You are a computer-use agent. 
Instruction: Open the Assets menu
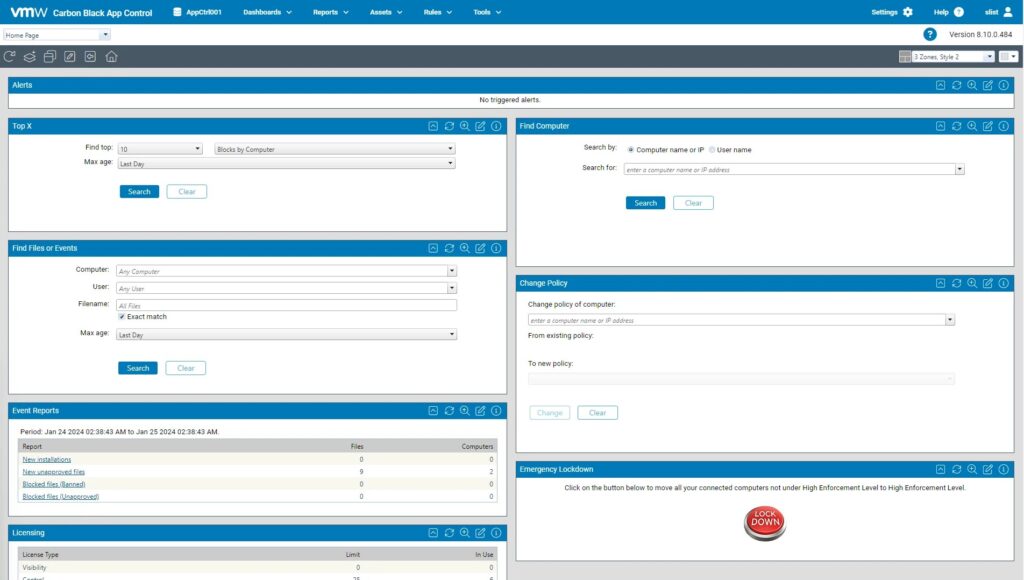[386, 12]
